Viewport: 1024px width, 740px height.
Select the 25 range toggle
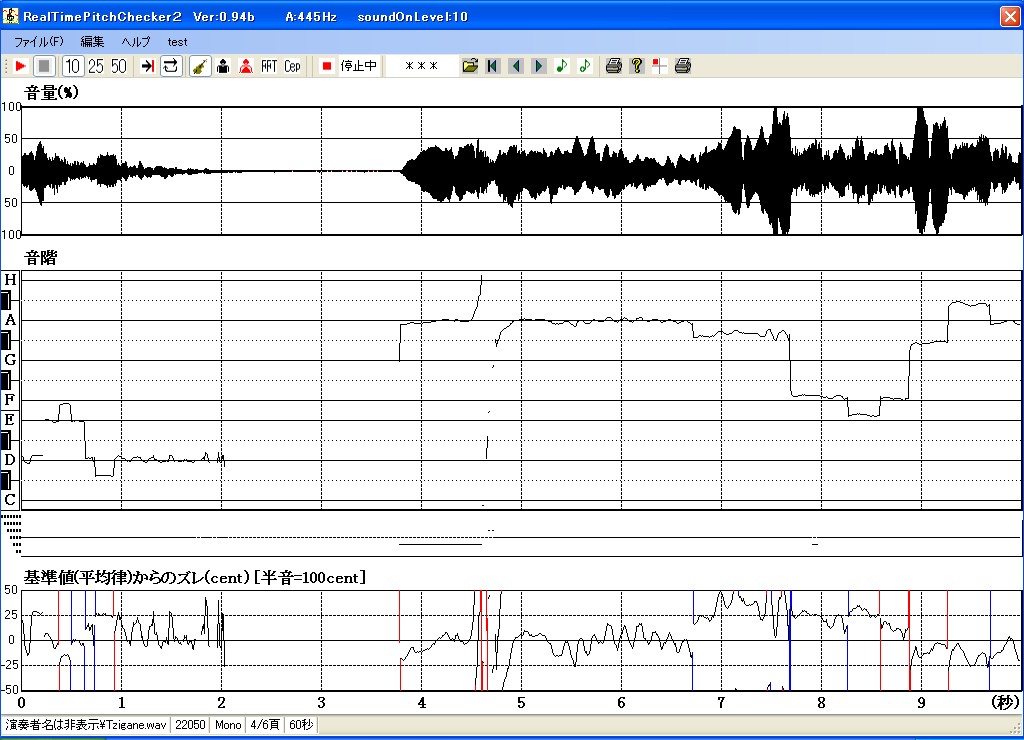(x=95, y=66)
